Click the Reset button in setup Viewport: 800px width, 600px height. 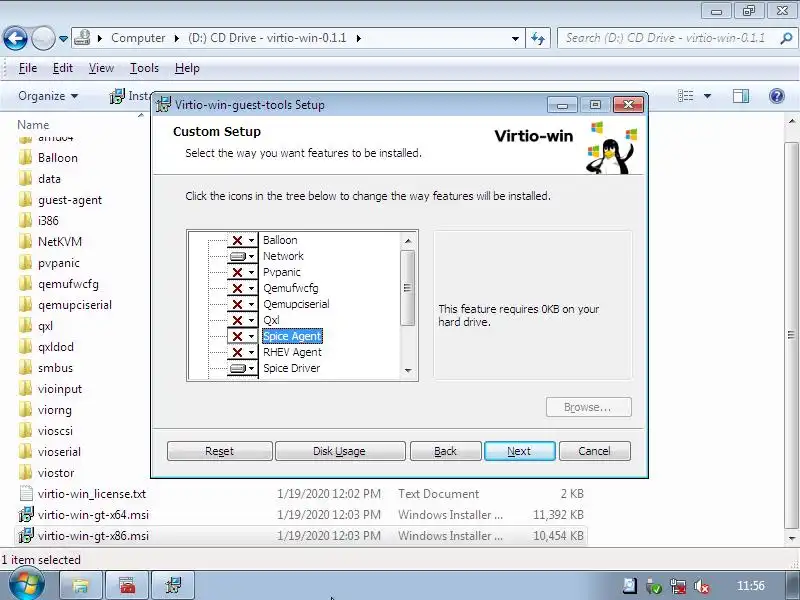[219, 451]
